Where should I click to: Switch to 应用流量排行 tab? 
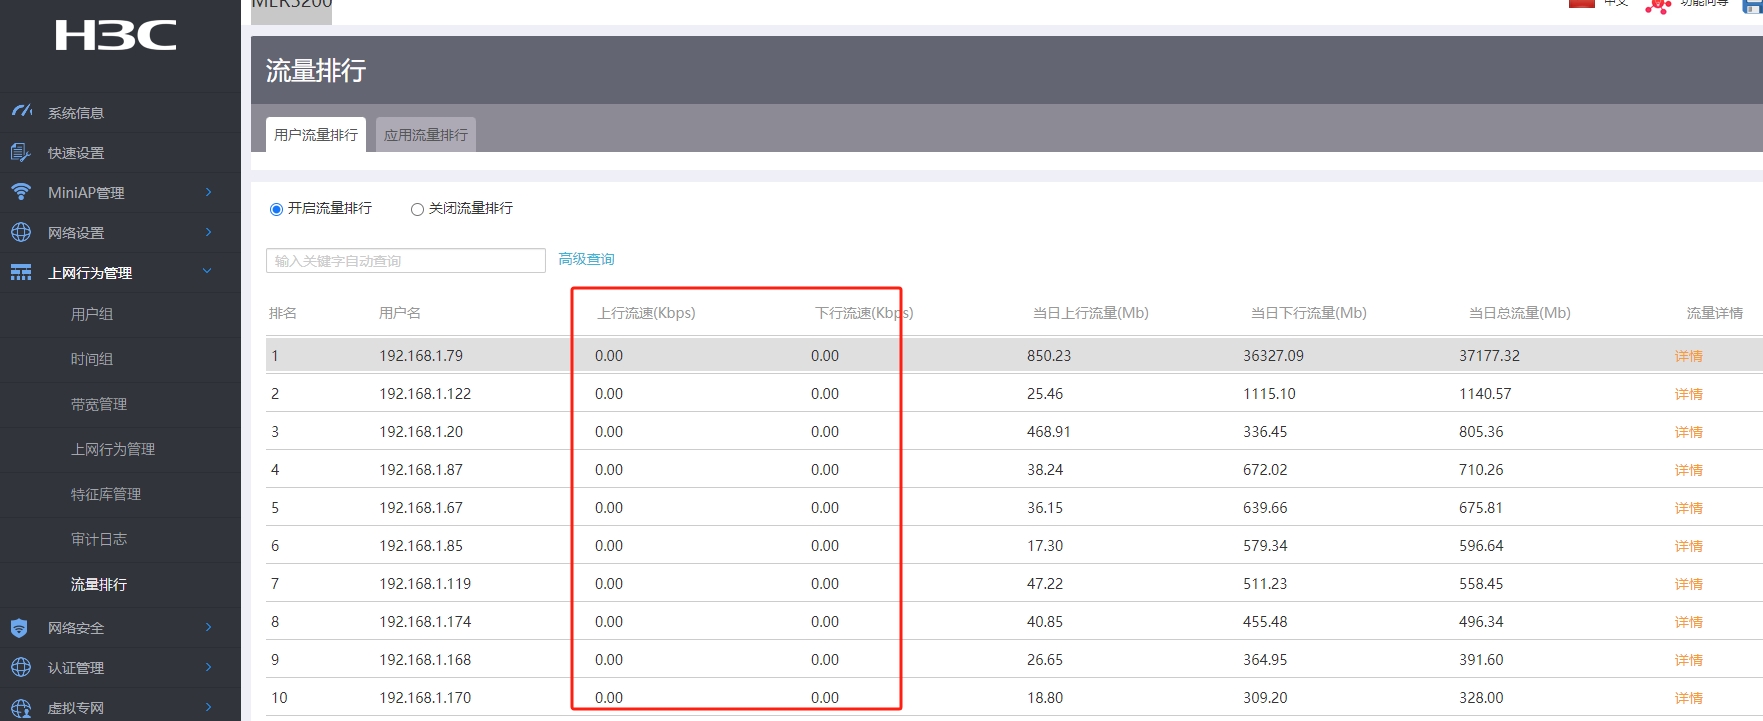(426, 135)
